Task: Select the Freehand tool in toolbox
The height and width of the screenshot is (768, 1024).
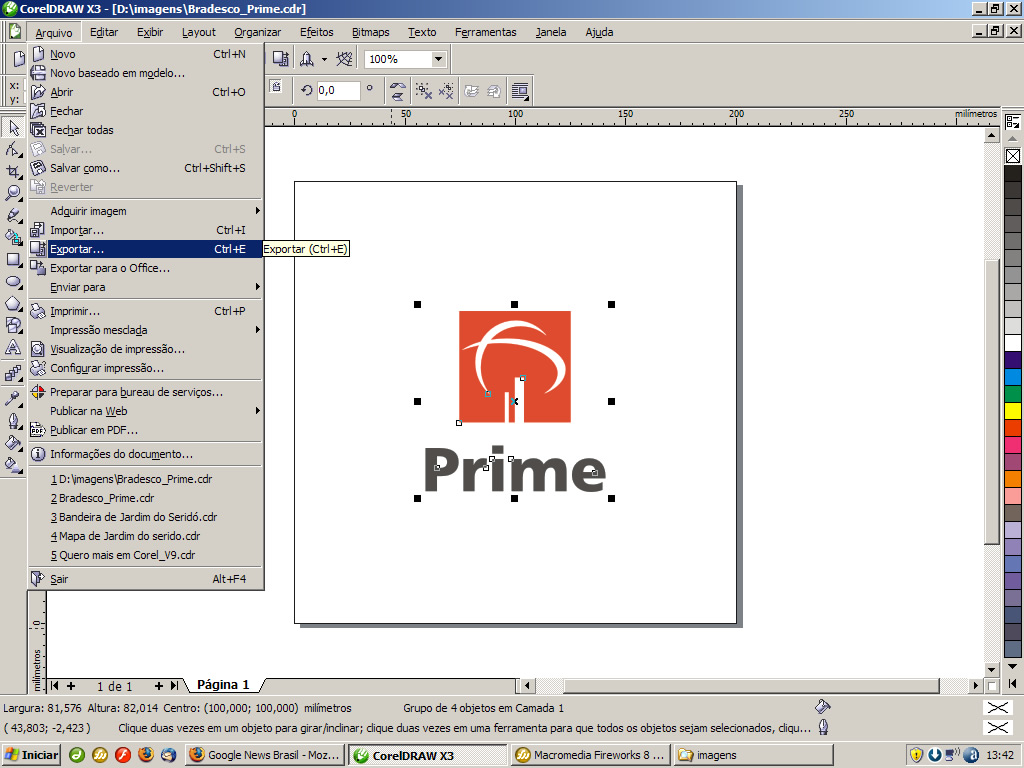Action: pos(13,216)
